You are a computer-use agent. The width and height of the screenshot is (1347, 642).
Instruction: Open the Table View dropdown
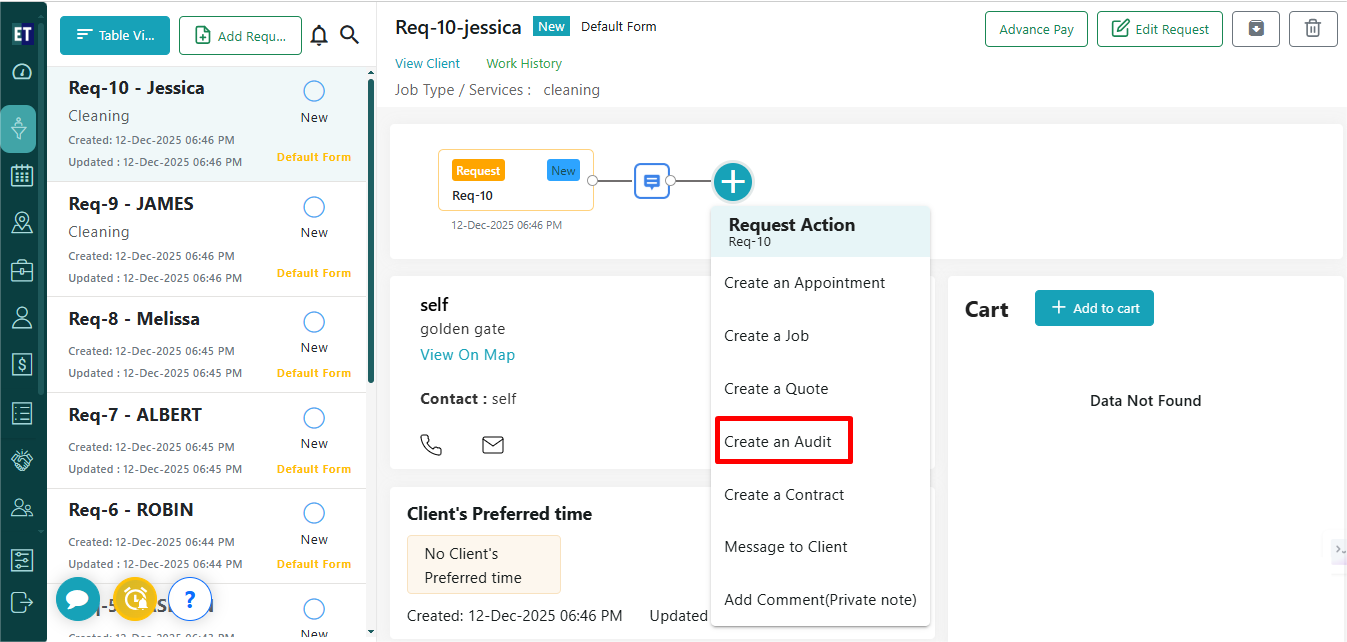(x=115, y=35)
